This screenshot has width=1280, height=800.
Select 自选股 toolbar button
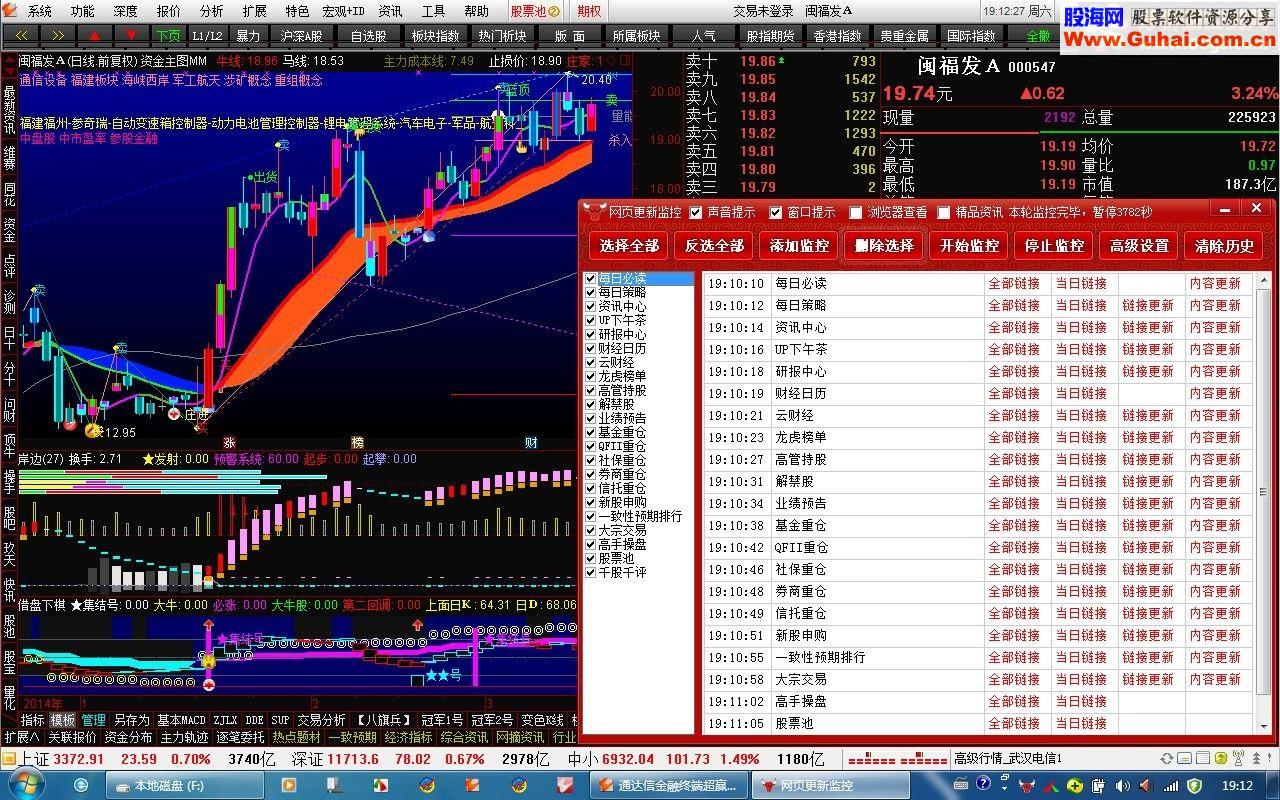[x=368, y=35]
